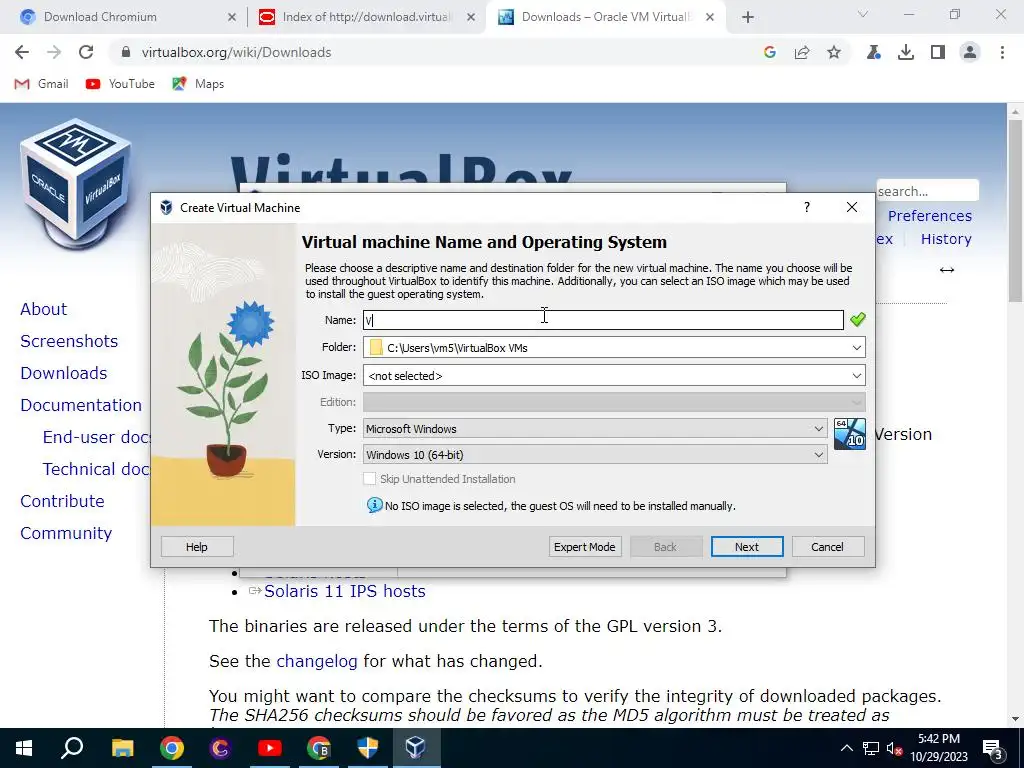Open the Type dropdown showing Microsoft Windows
1024x768 pixels.
point(595,428)
